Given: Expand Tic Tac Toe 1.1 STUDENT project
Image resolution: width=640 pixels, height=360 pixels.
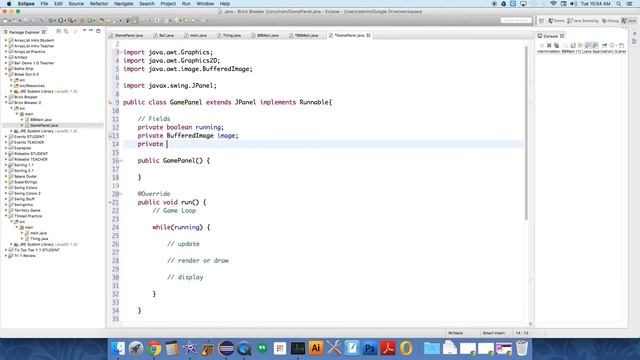Looking at the screenshot, I should (6, 250).
